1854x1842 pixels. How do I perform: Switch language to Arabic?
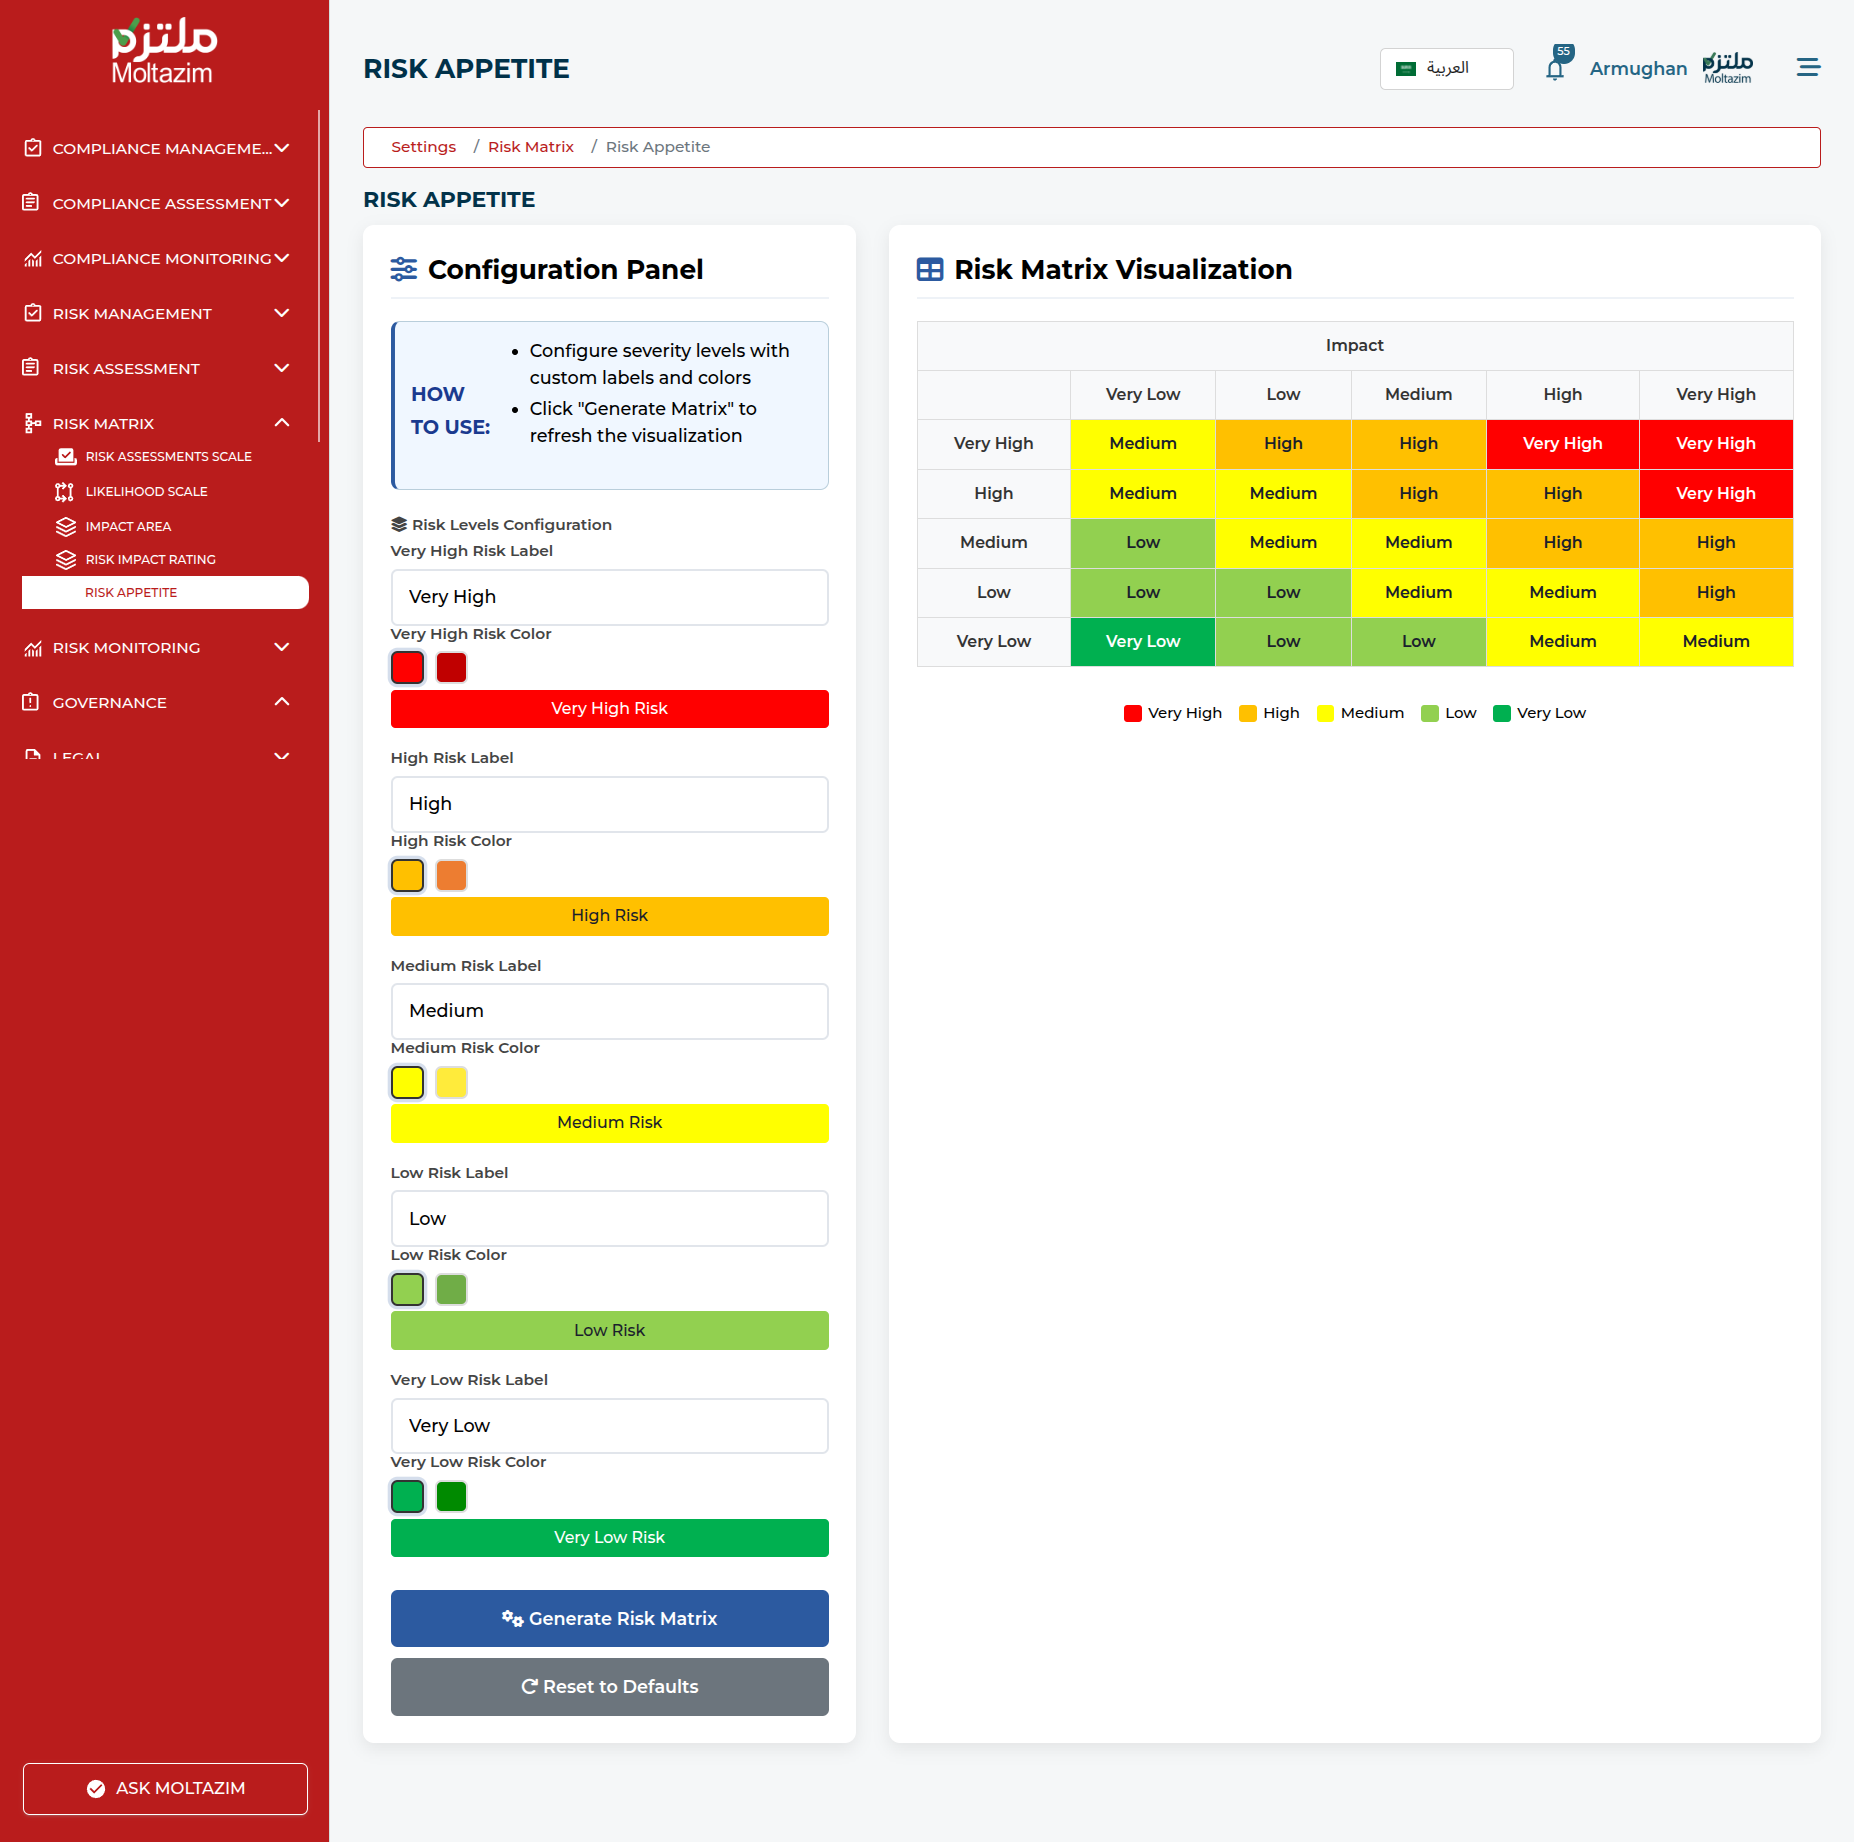(1445, 69)
